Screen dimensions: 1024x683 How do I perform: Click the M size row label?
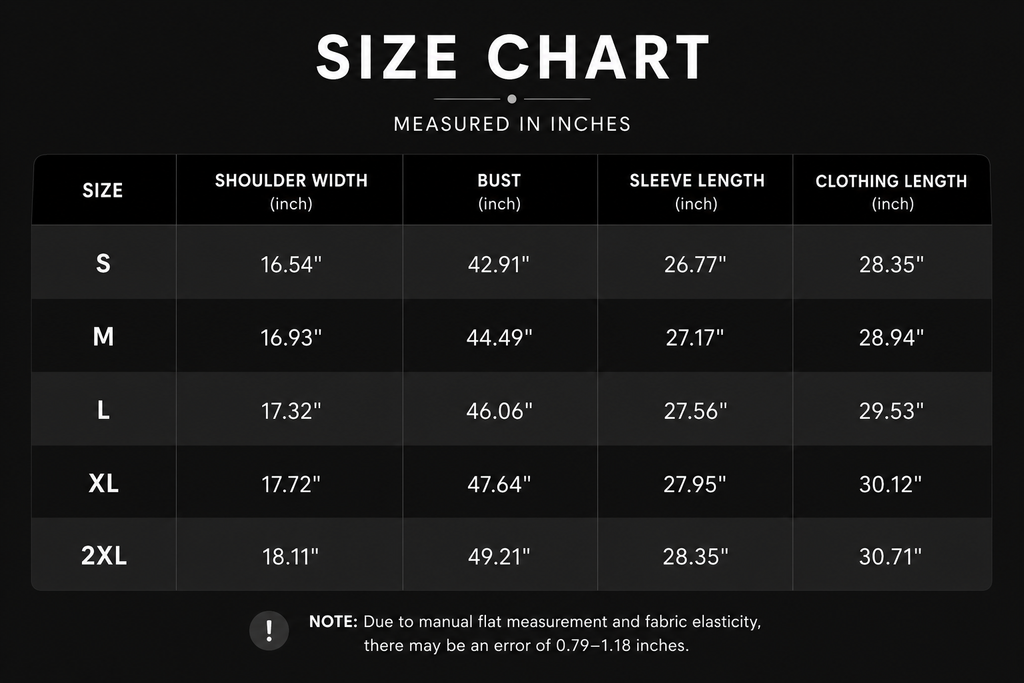(x=103, y=336)
